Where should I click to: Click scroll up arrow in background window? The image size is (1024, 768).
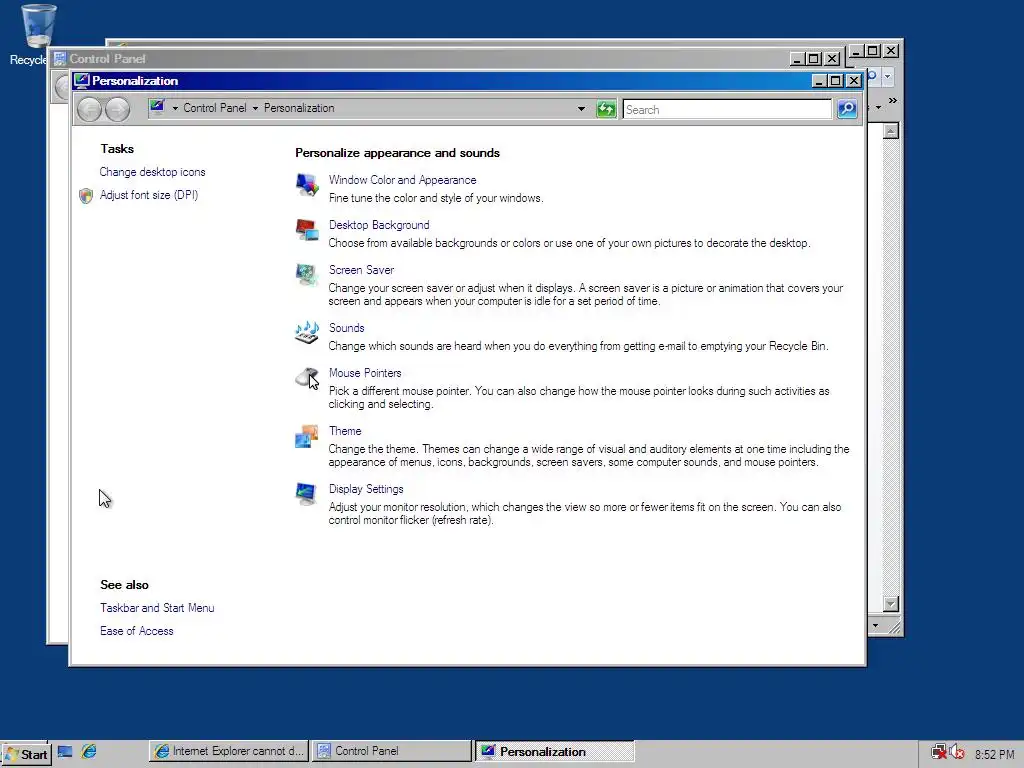891,131
